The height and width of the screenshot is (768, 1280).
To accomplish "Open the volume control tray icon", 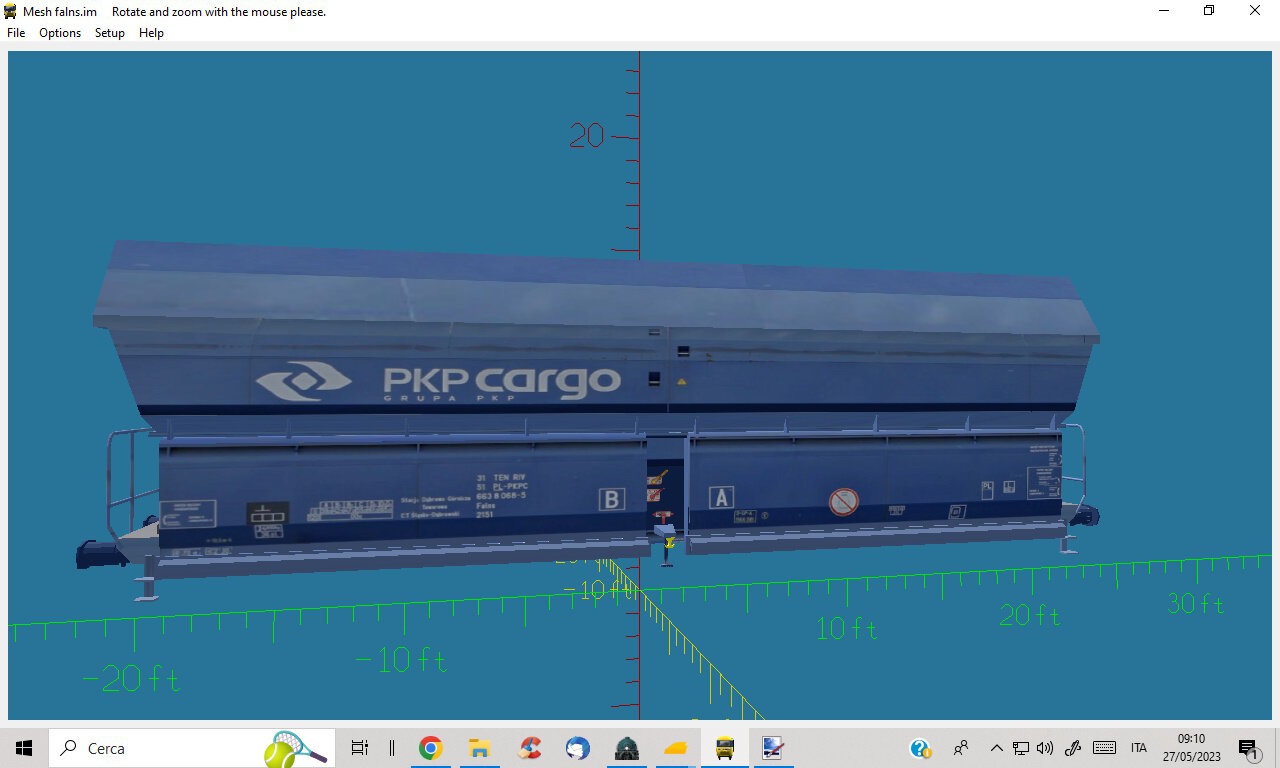I will click(1045, 748).
